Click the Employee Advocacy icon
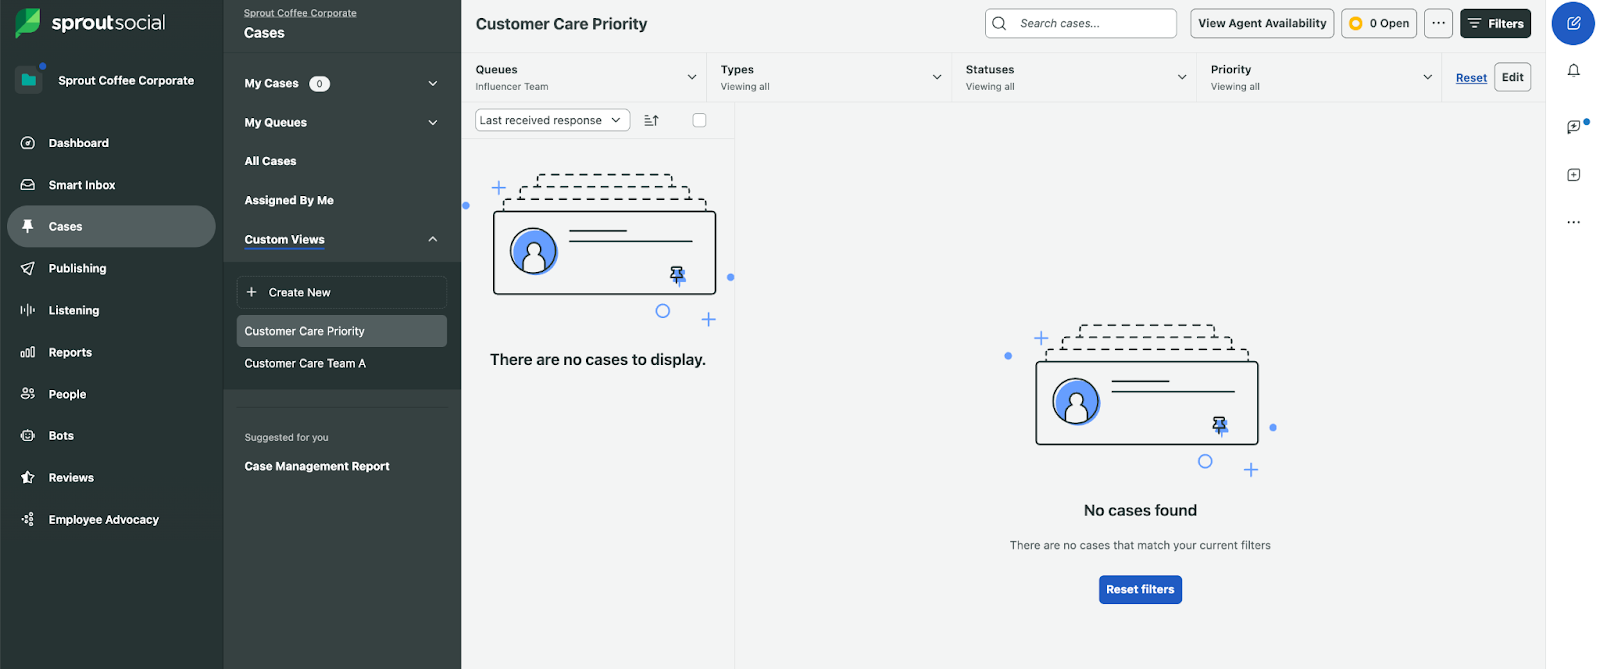Screen dimensions: 1600x669 28,520
